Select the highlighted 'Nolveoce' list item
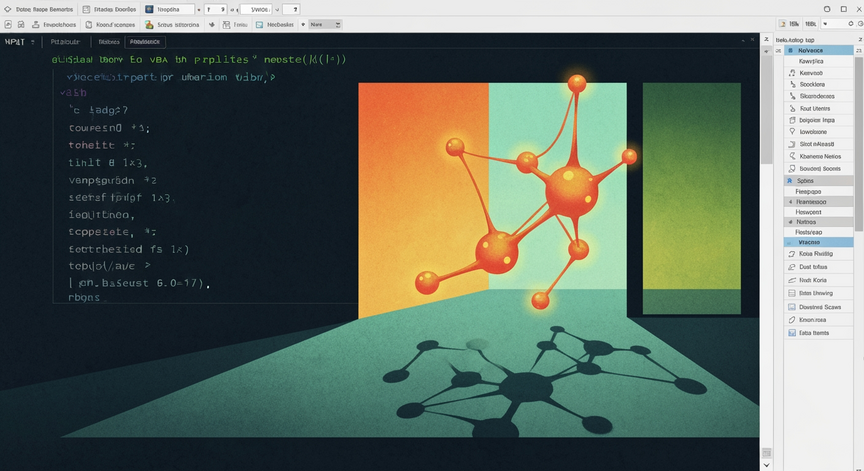The height and width of the screenshot is (471, 864). 818,50
